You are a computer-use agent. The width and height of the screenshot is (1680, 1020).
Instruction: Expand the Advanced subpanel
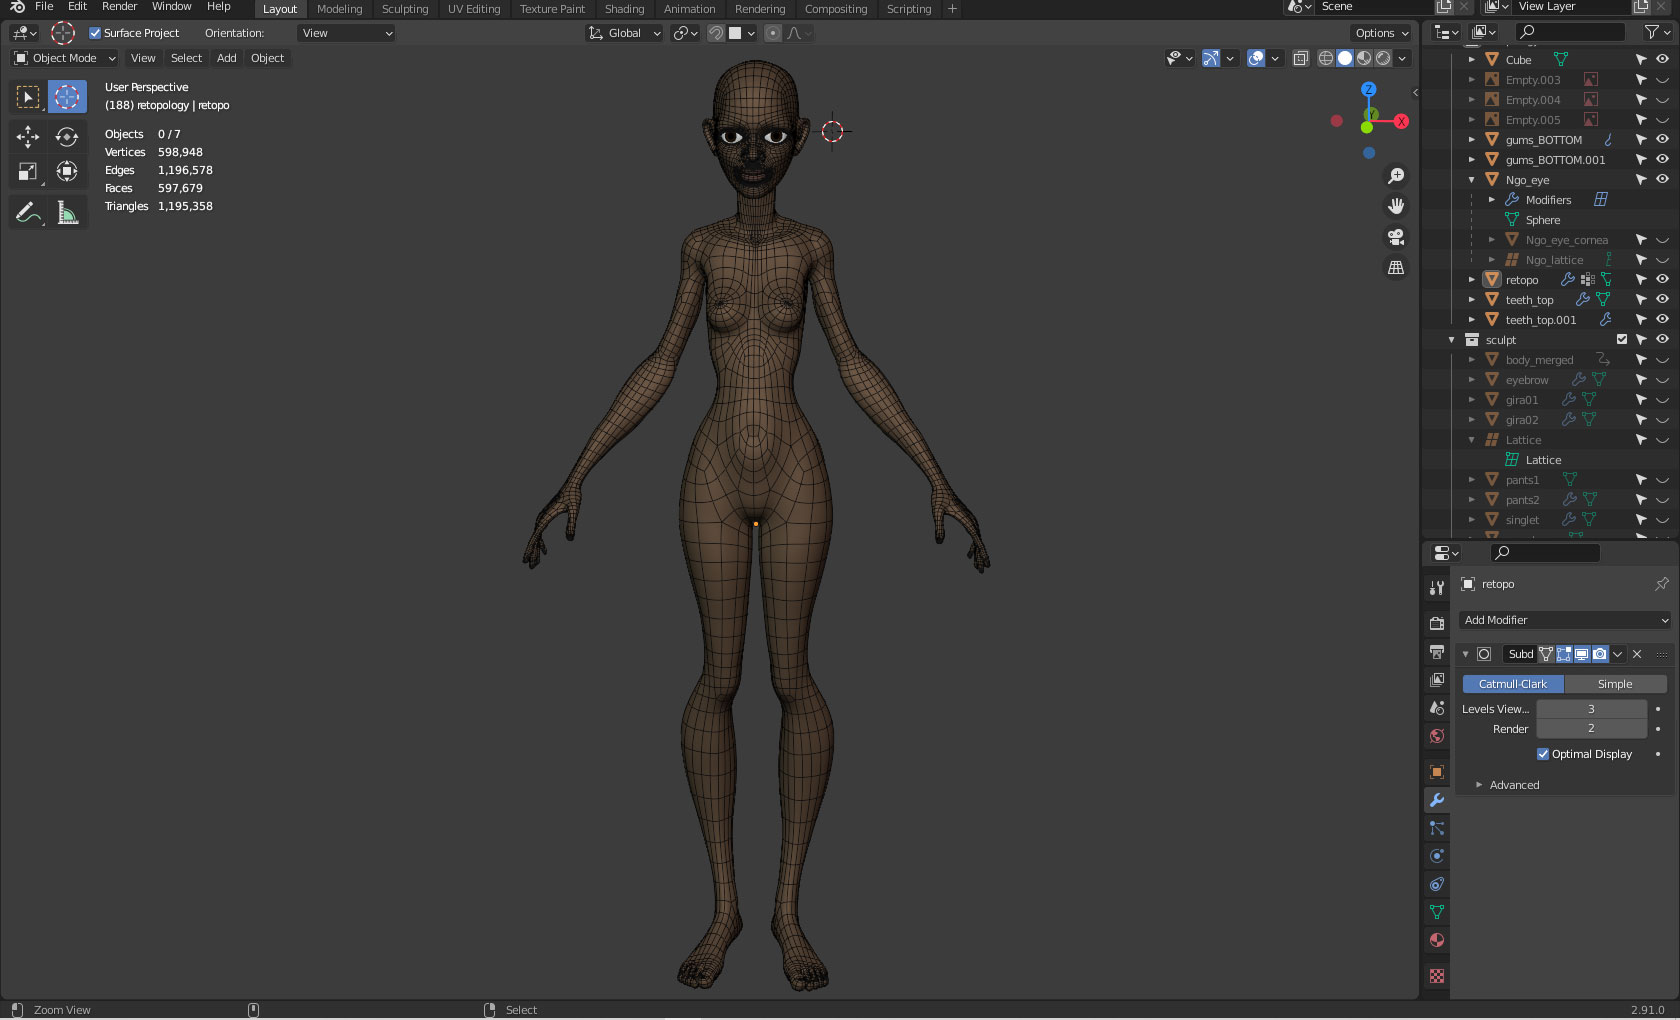pos(1514,785)
